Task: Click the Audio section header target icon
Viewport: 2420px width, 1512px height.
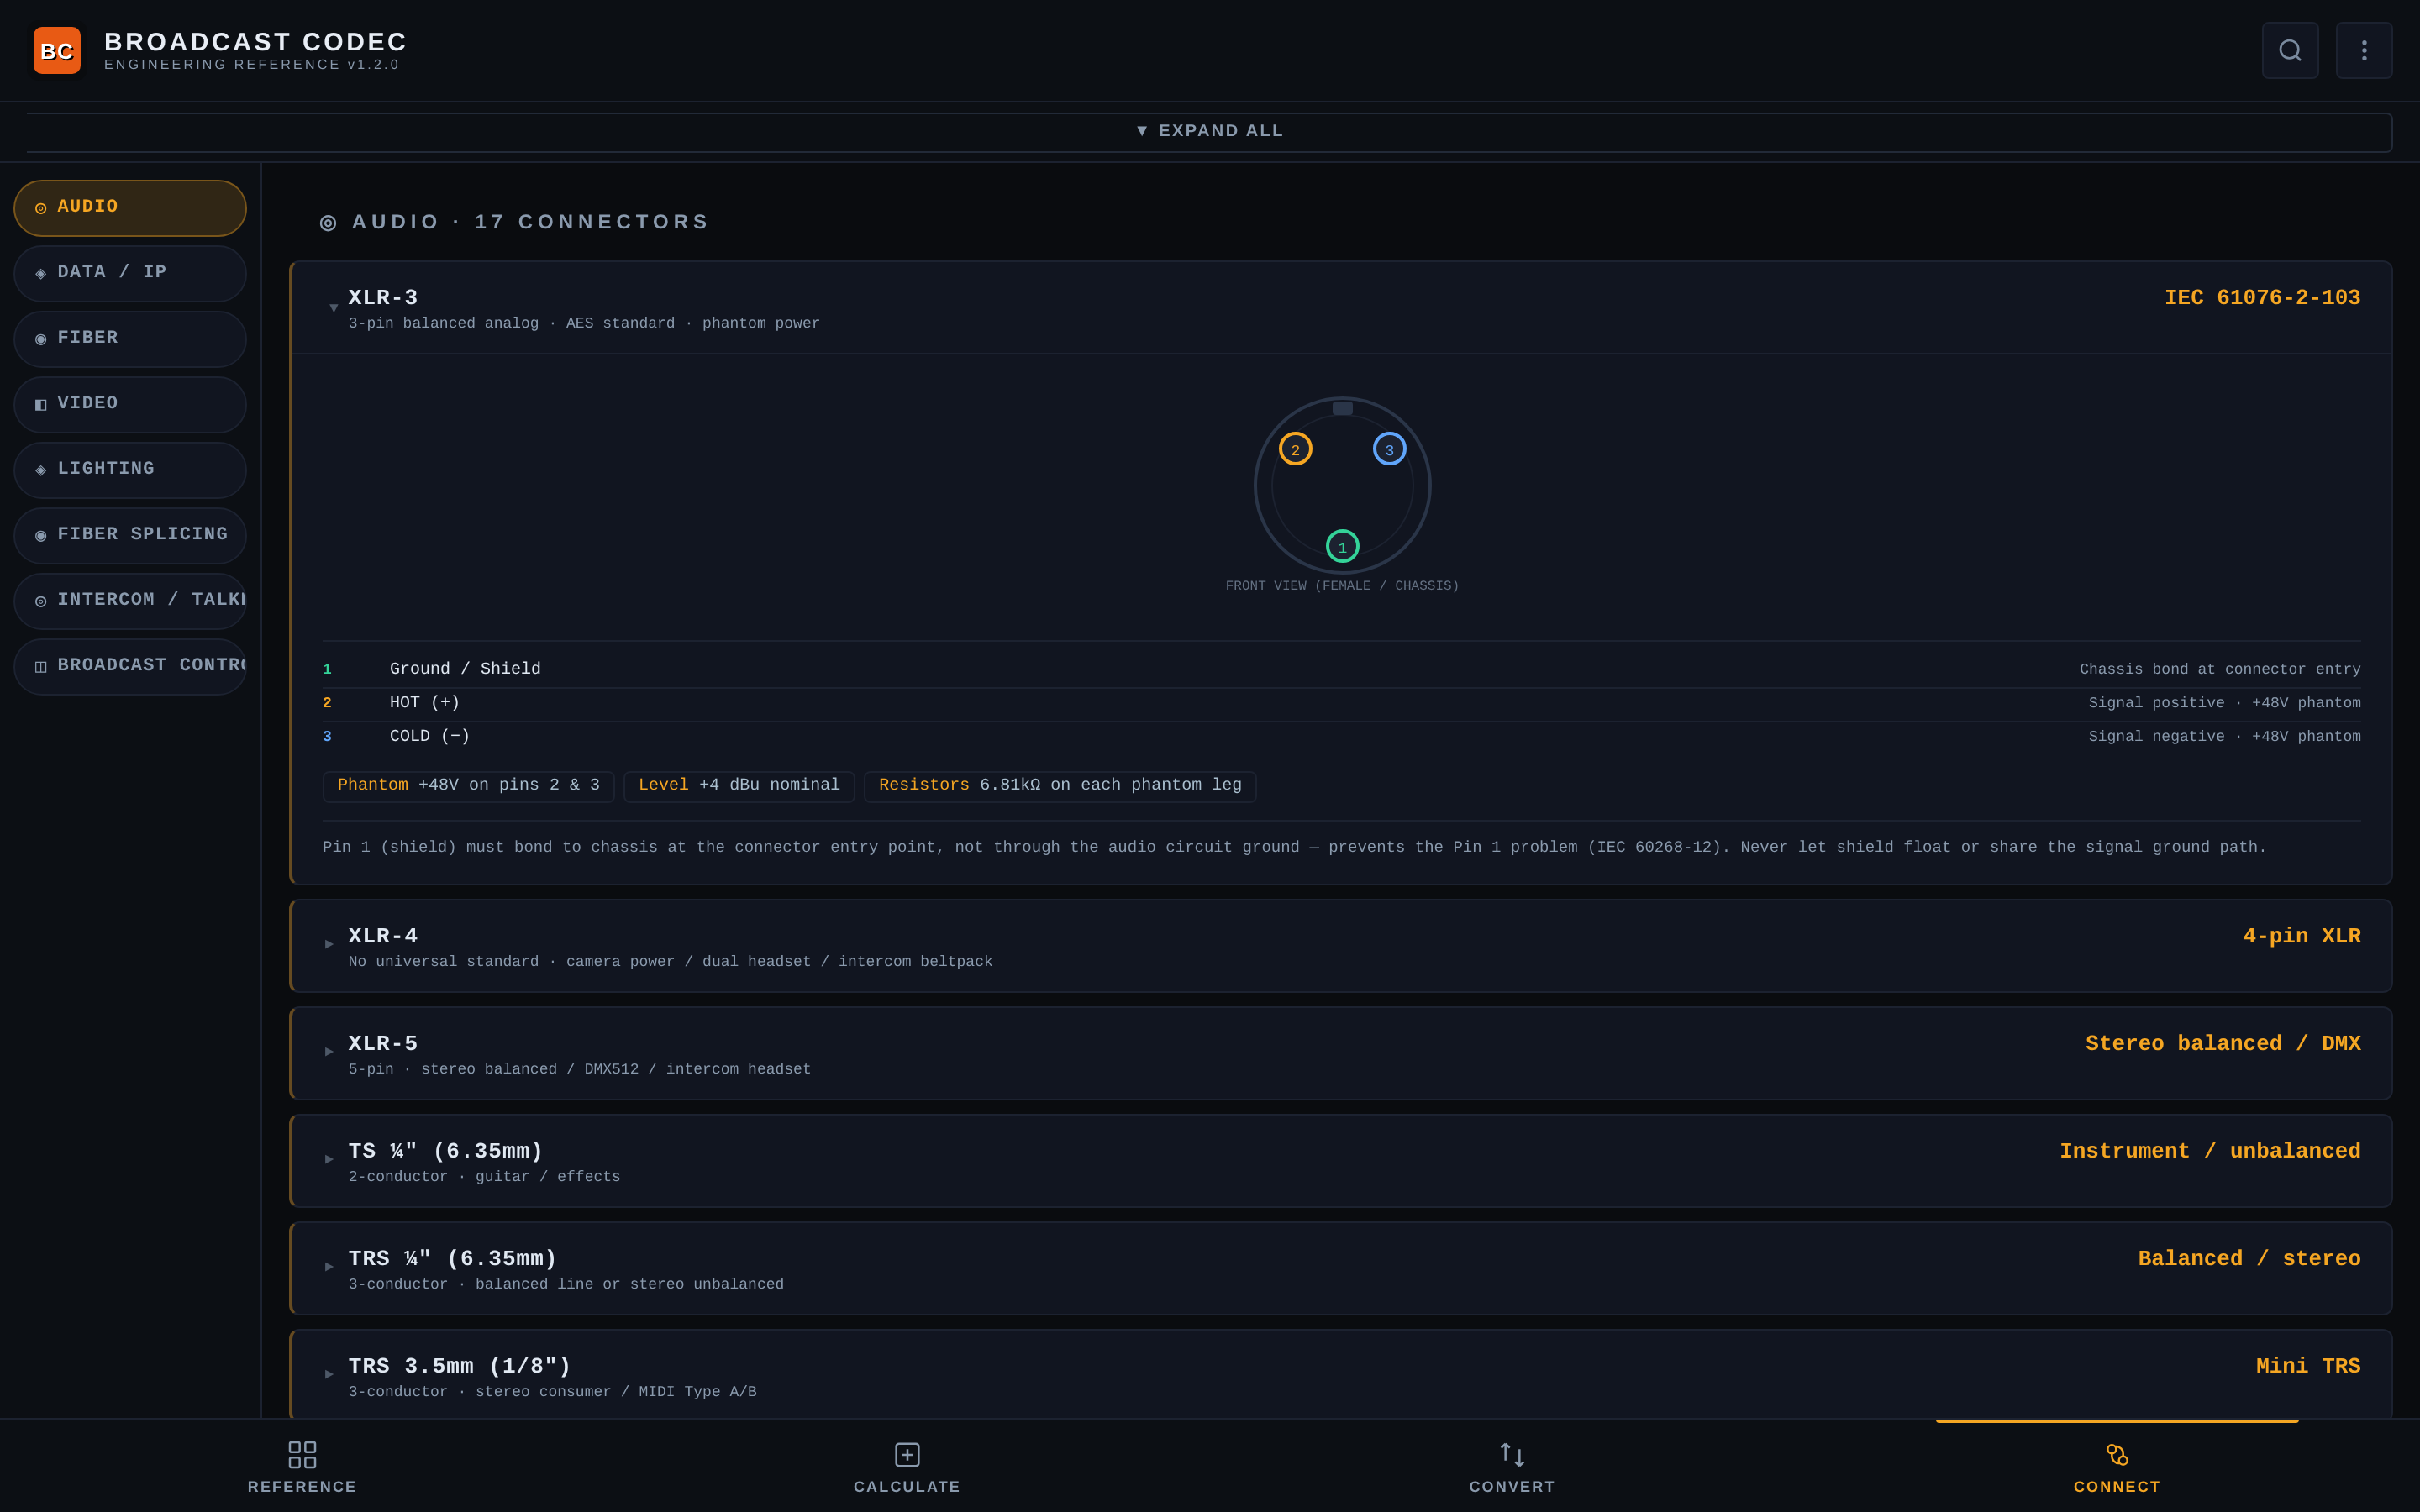Action: pyautogui.click(x=328, y=222)
